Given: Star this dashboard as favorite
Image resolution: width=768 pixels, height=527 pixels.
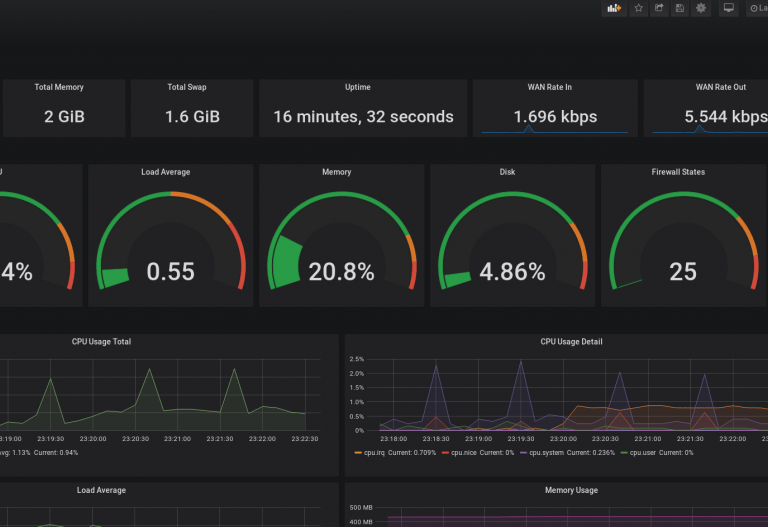Looking at the screenshot, I should [638, 8].
